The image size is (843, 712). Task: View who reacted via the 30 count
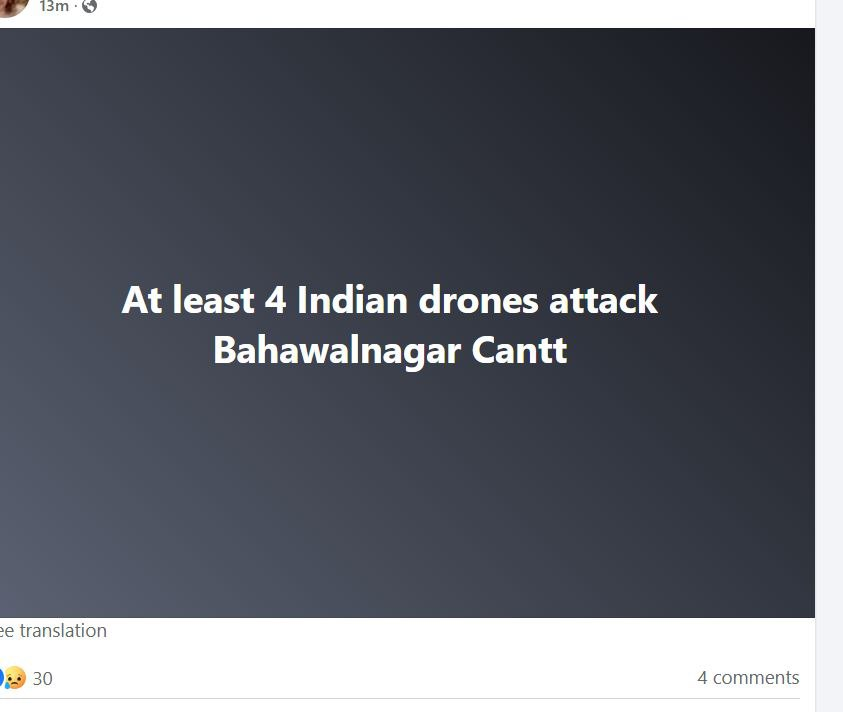42,679
